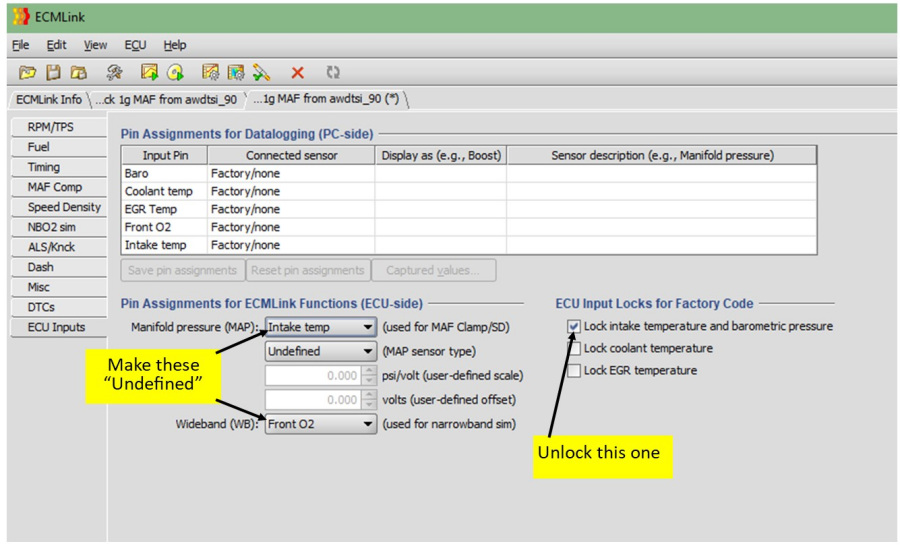Open the ECU Inputs side tab
900x546 pixels.
tap(59, 327)
